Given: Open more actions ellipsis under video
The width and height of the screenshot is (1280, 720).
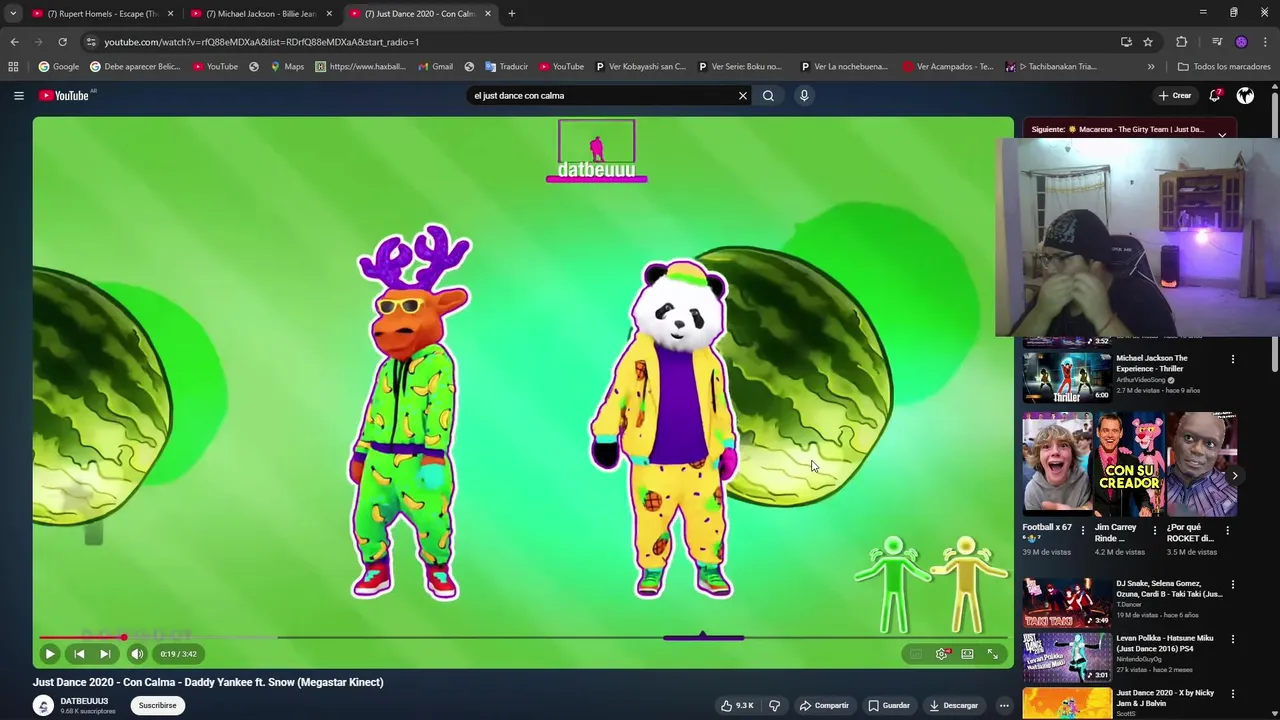Looking at the screenshot, I should coord(1004,705).
